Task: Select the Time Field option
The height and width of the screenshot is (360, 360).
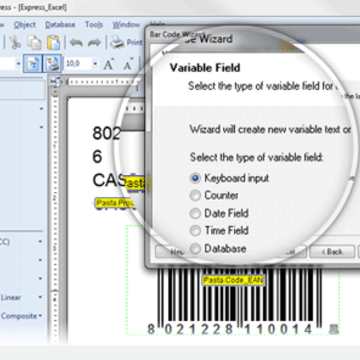Action: point(195,231)
